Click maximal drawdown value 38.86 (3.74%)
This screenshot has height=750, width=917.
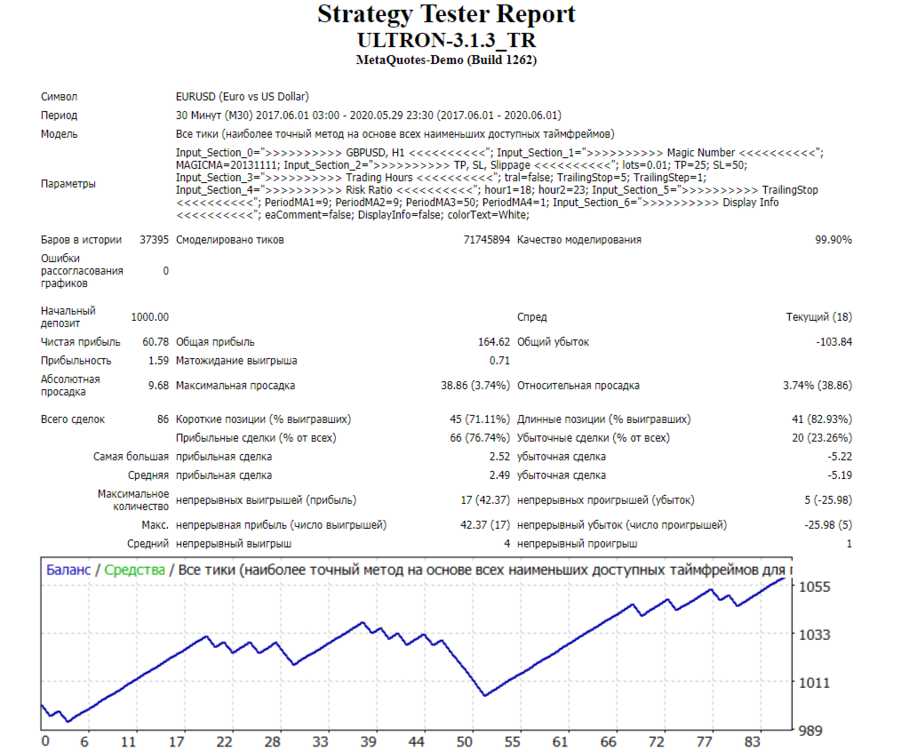[x=475, y=386]
